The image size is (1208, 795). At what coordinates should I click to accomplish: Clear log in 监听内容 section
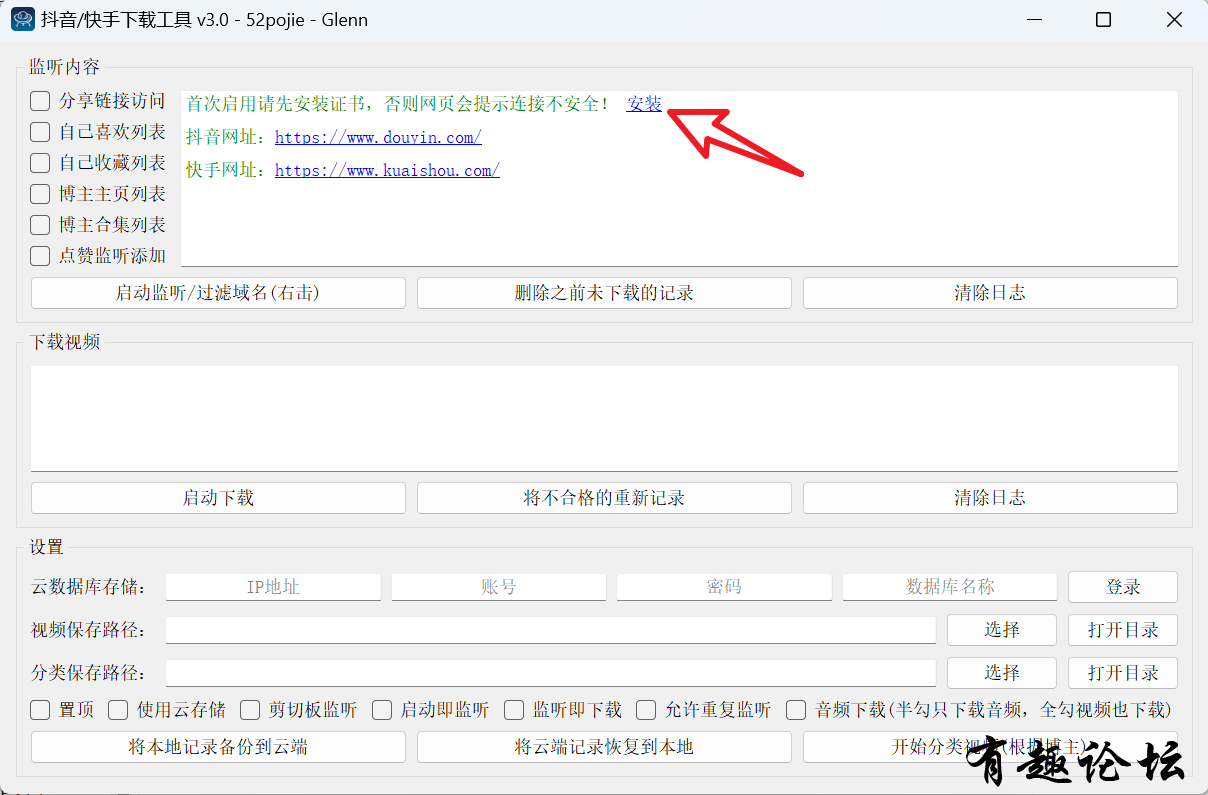tap(990, 293)
